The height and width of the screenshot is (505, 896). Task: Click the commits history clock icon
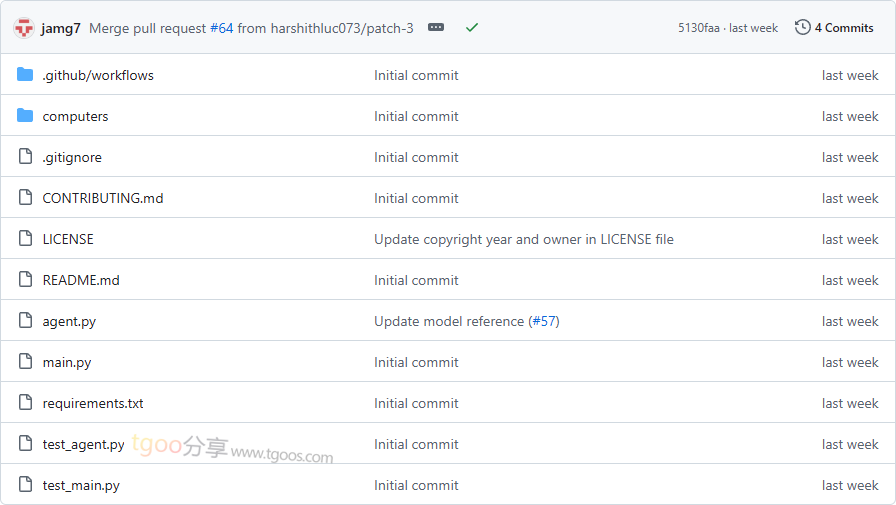tap(802, 28)
